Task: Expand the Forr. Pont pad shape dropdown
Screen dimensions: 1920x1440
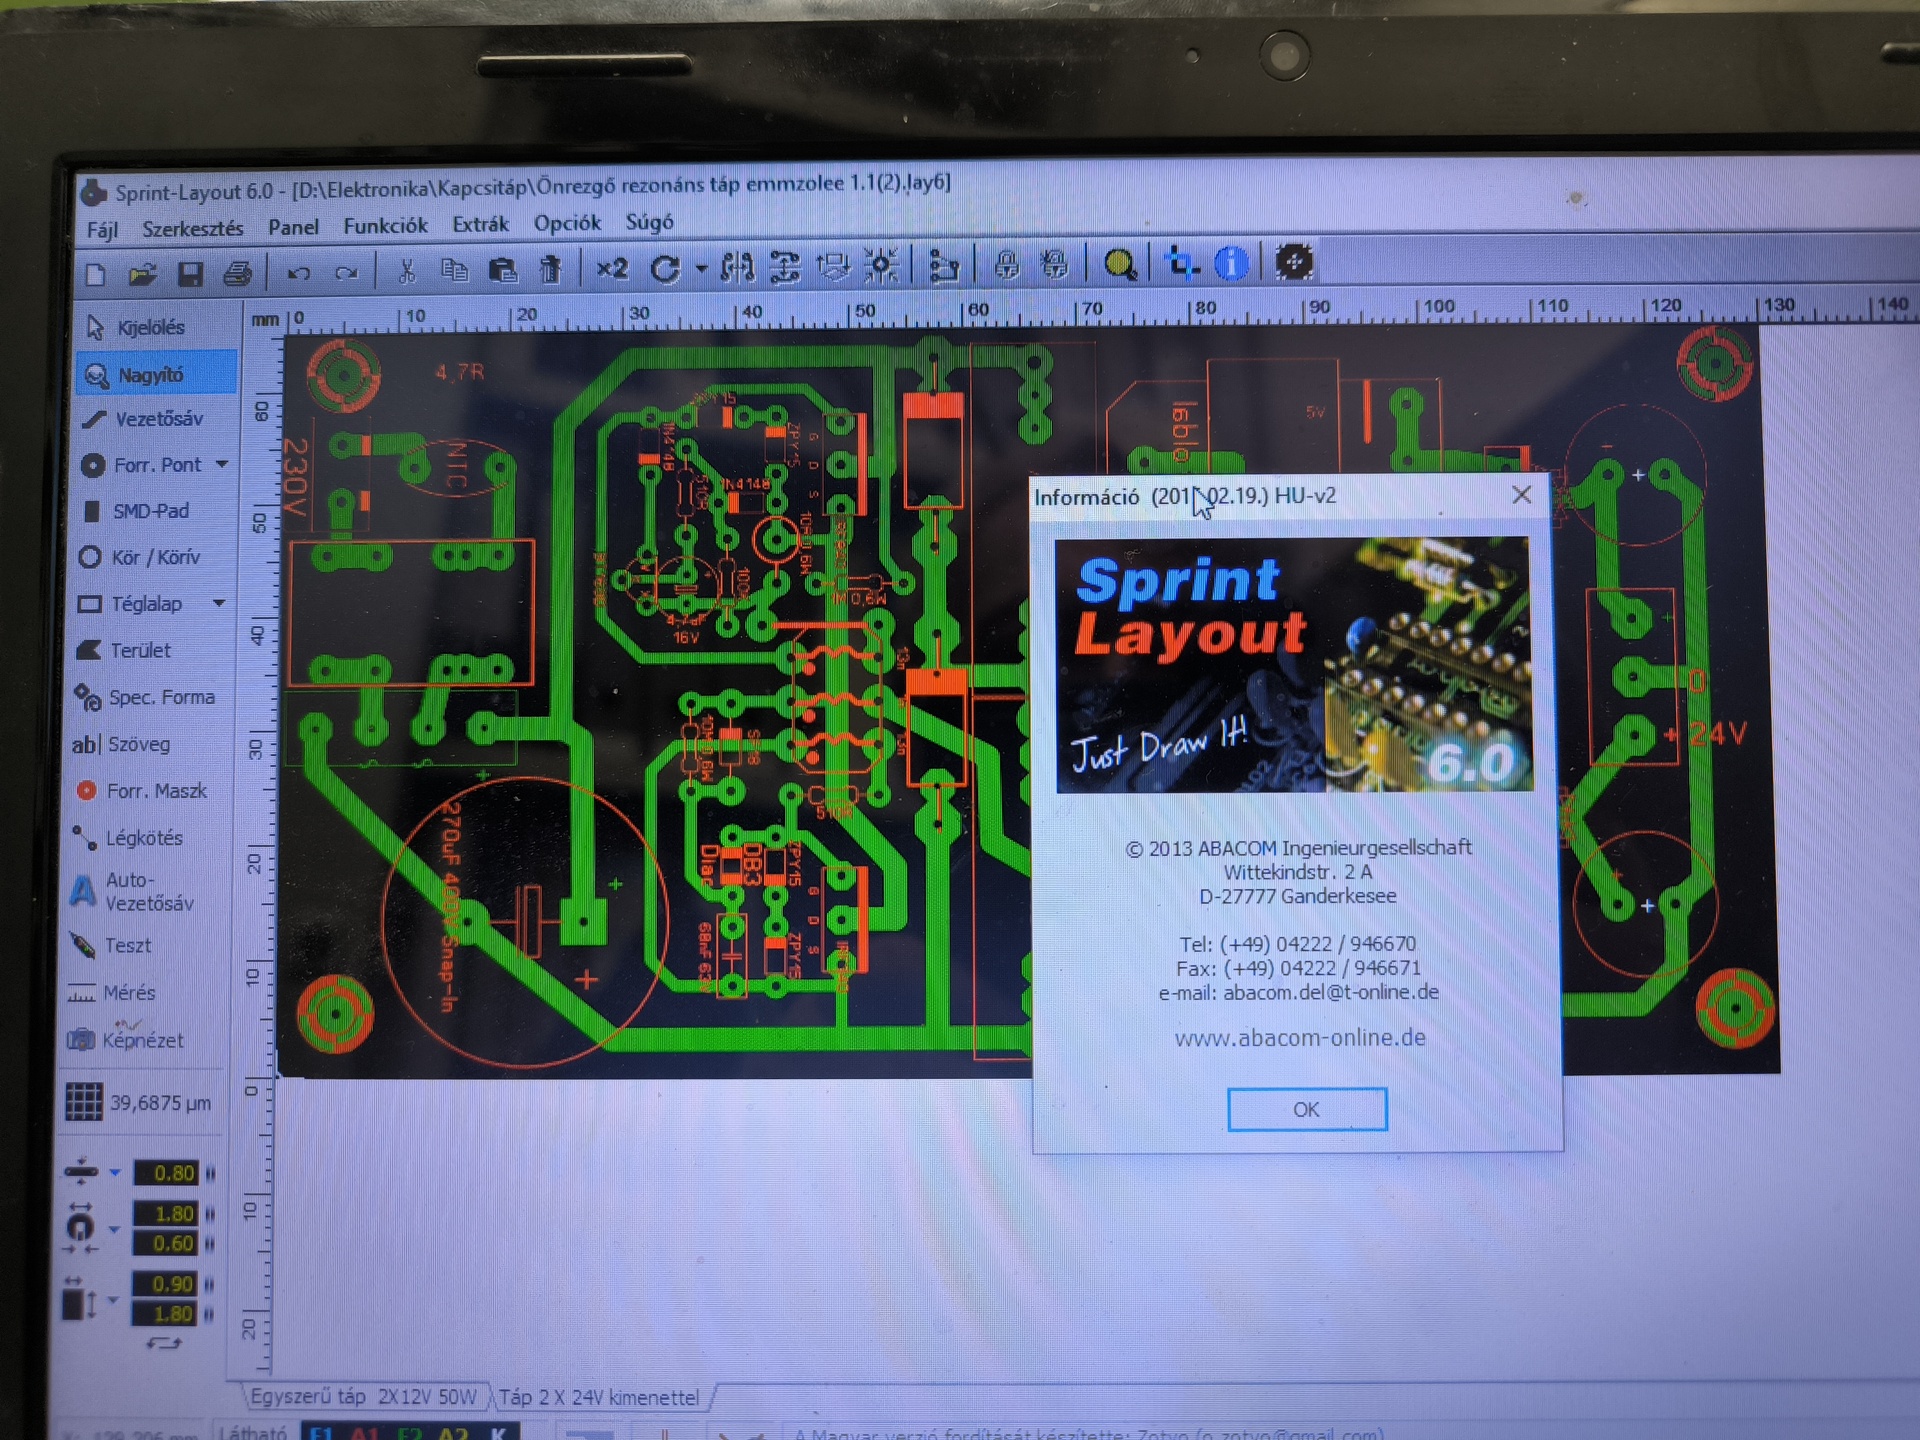Action: [222, 465]
